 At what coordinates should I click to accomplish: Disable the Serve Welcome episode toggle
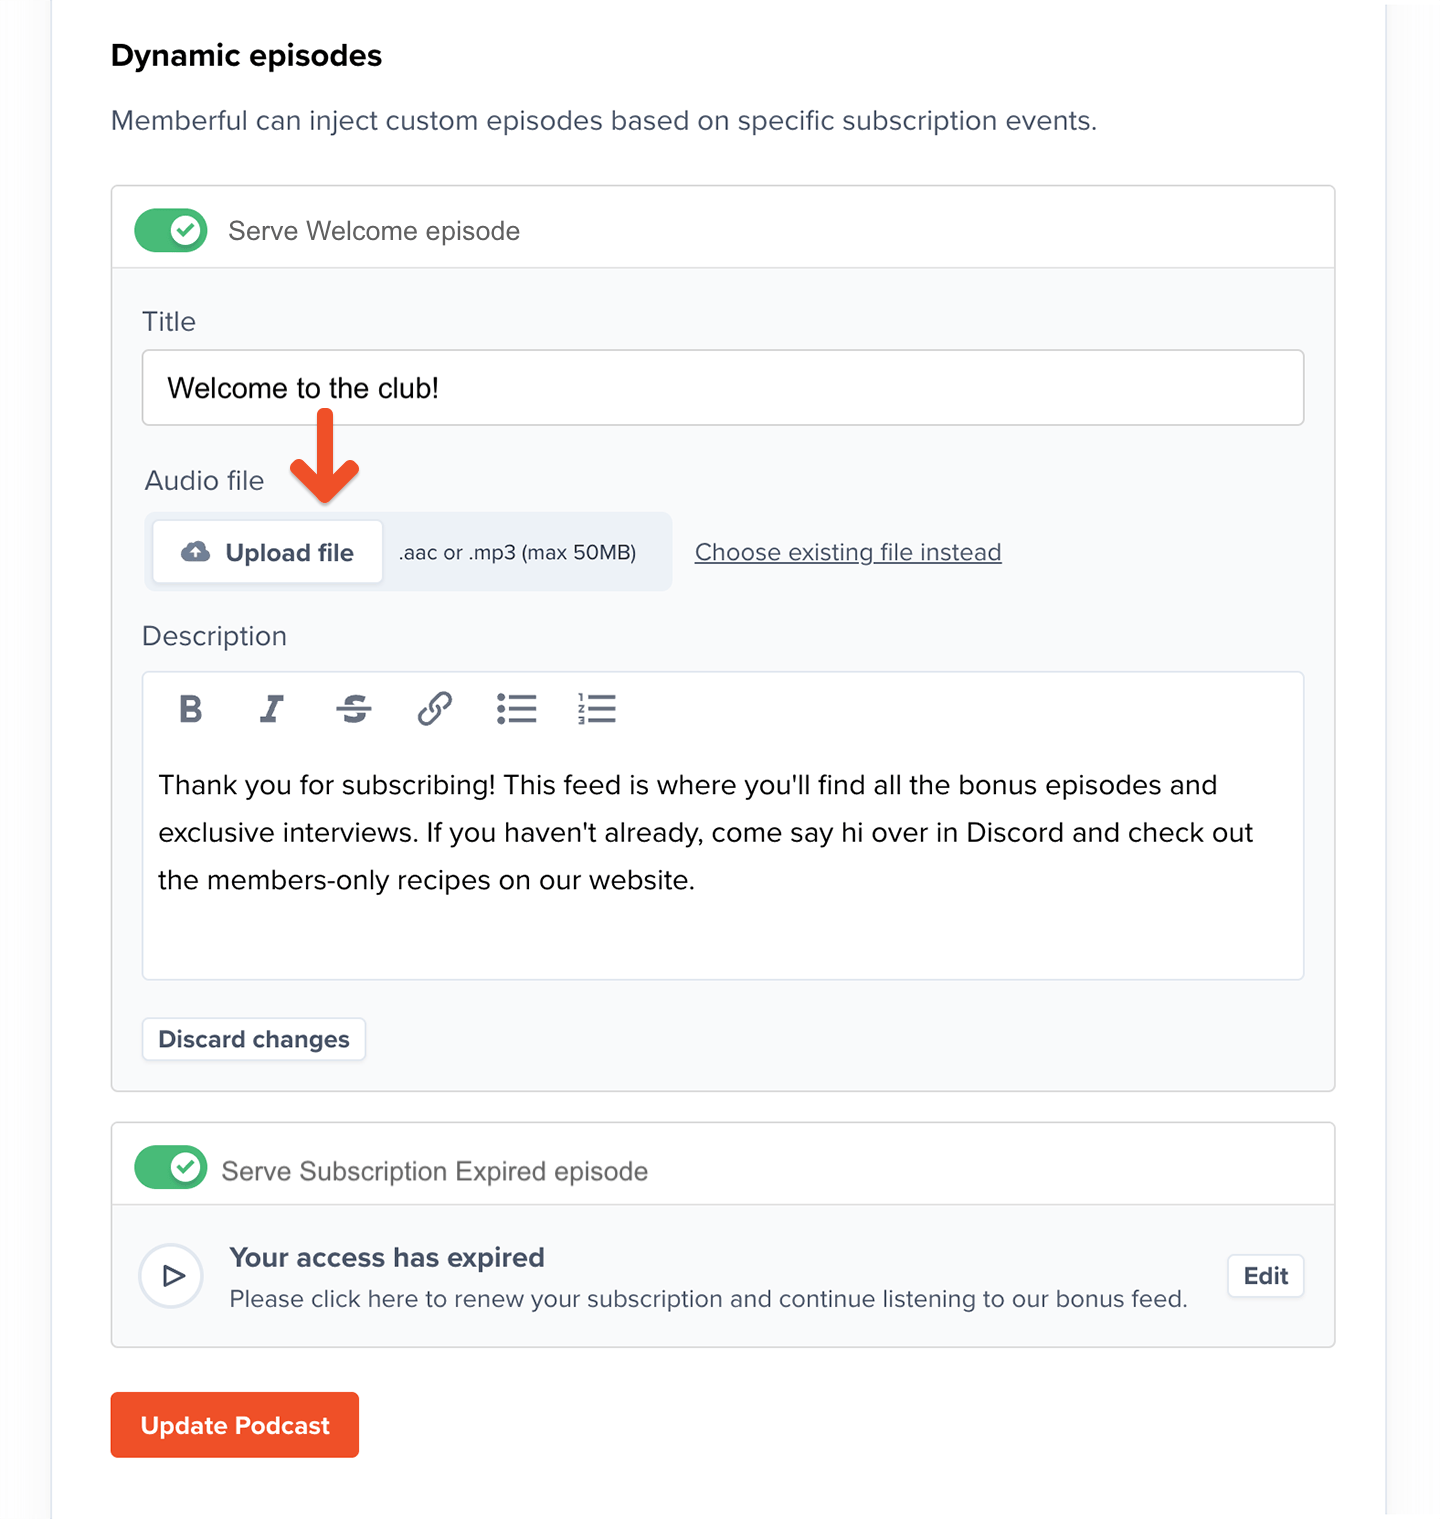point(171,231)
